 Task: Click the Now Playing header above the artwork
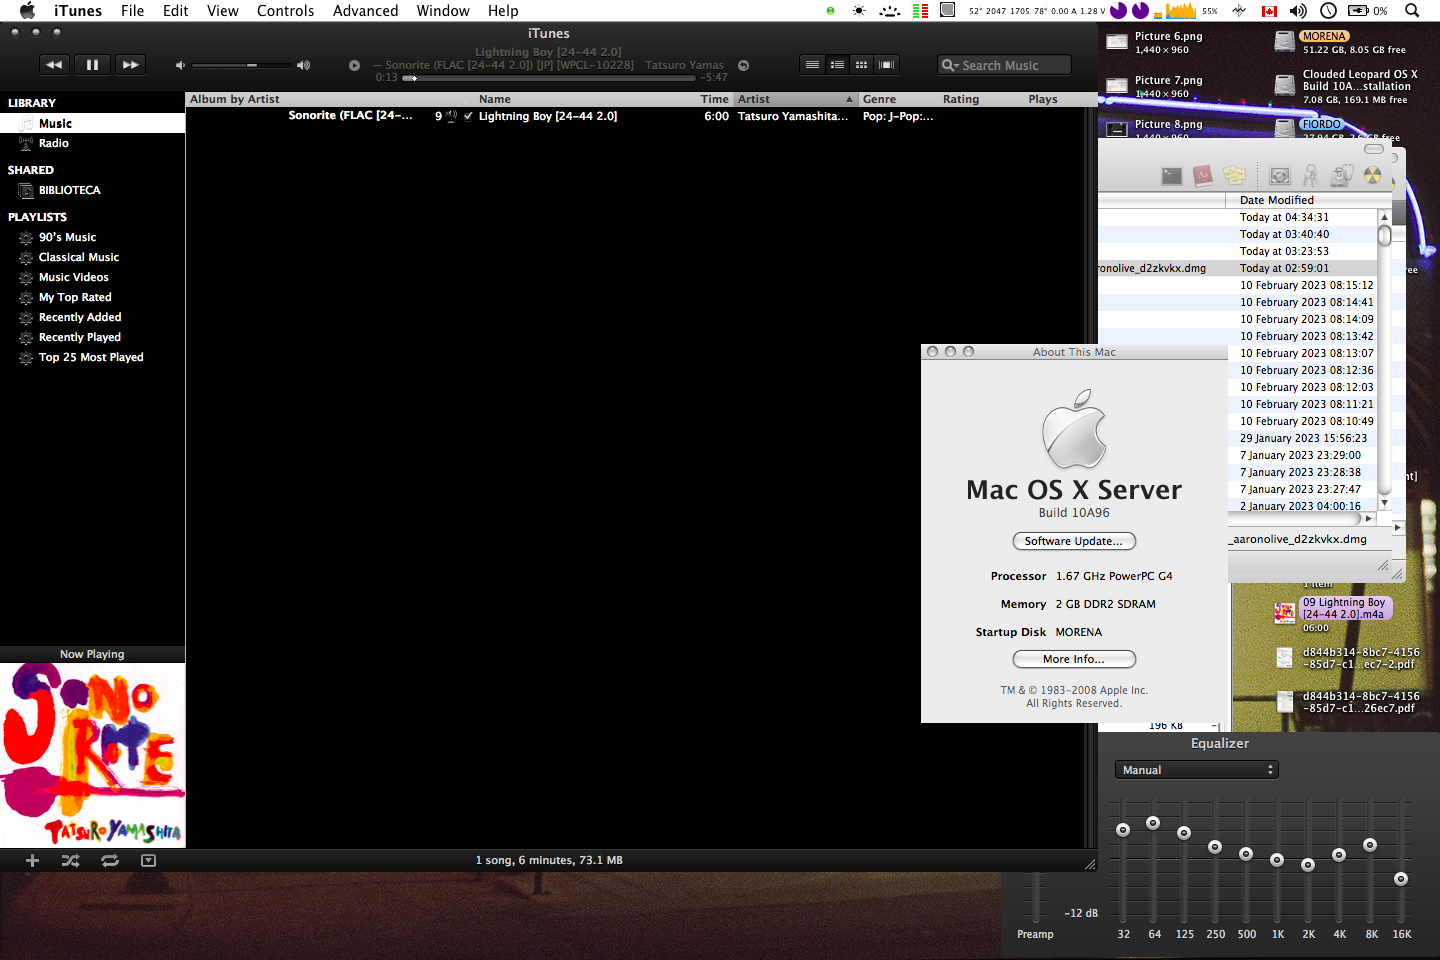click(x=92, y=654)
